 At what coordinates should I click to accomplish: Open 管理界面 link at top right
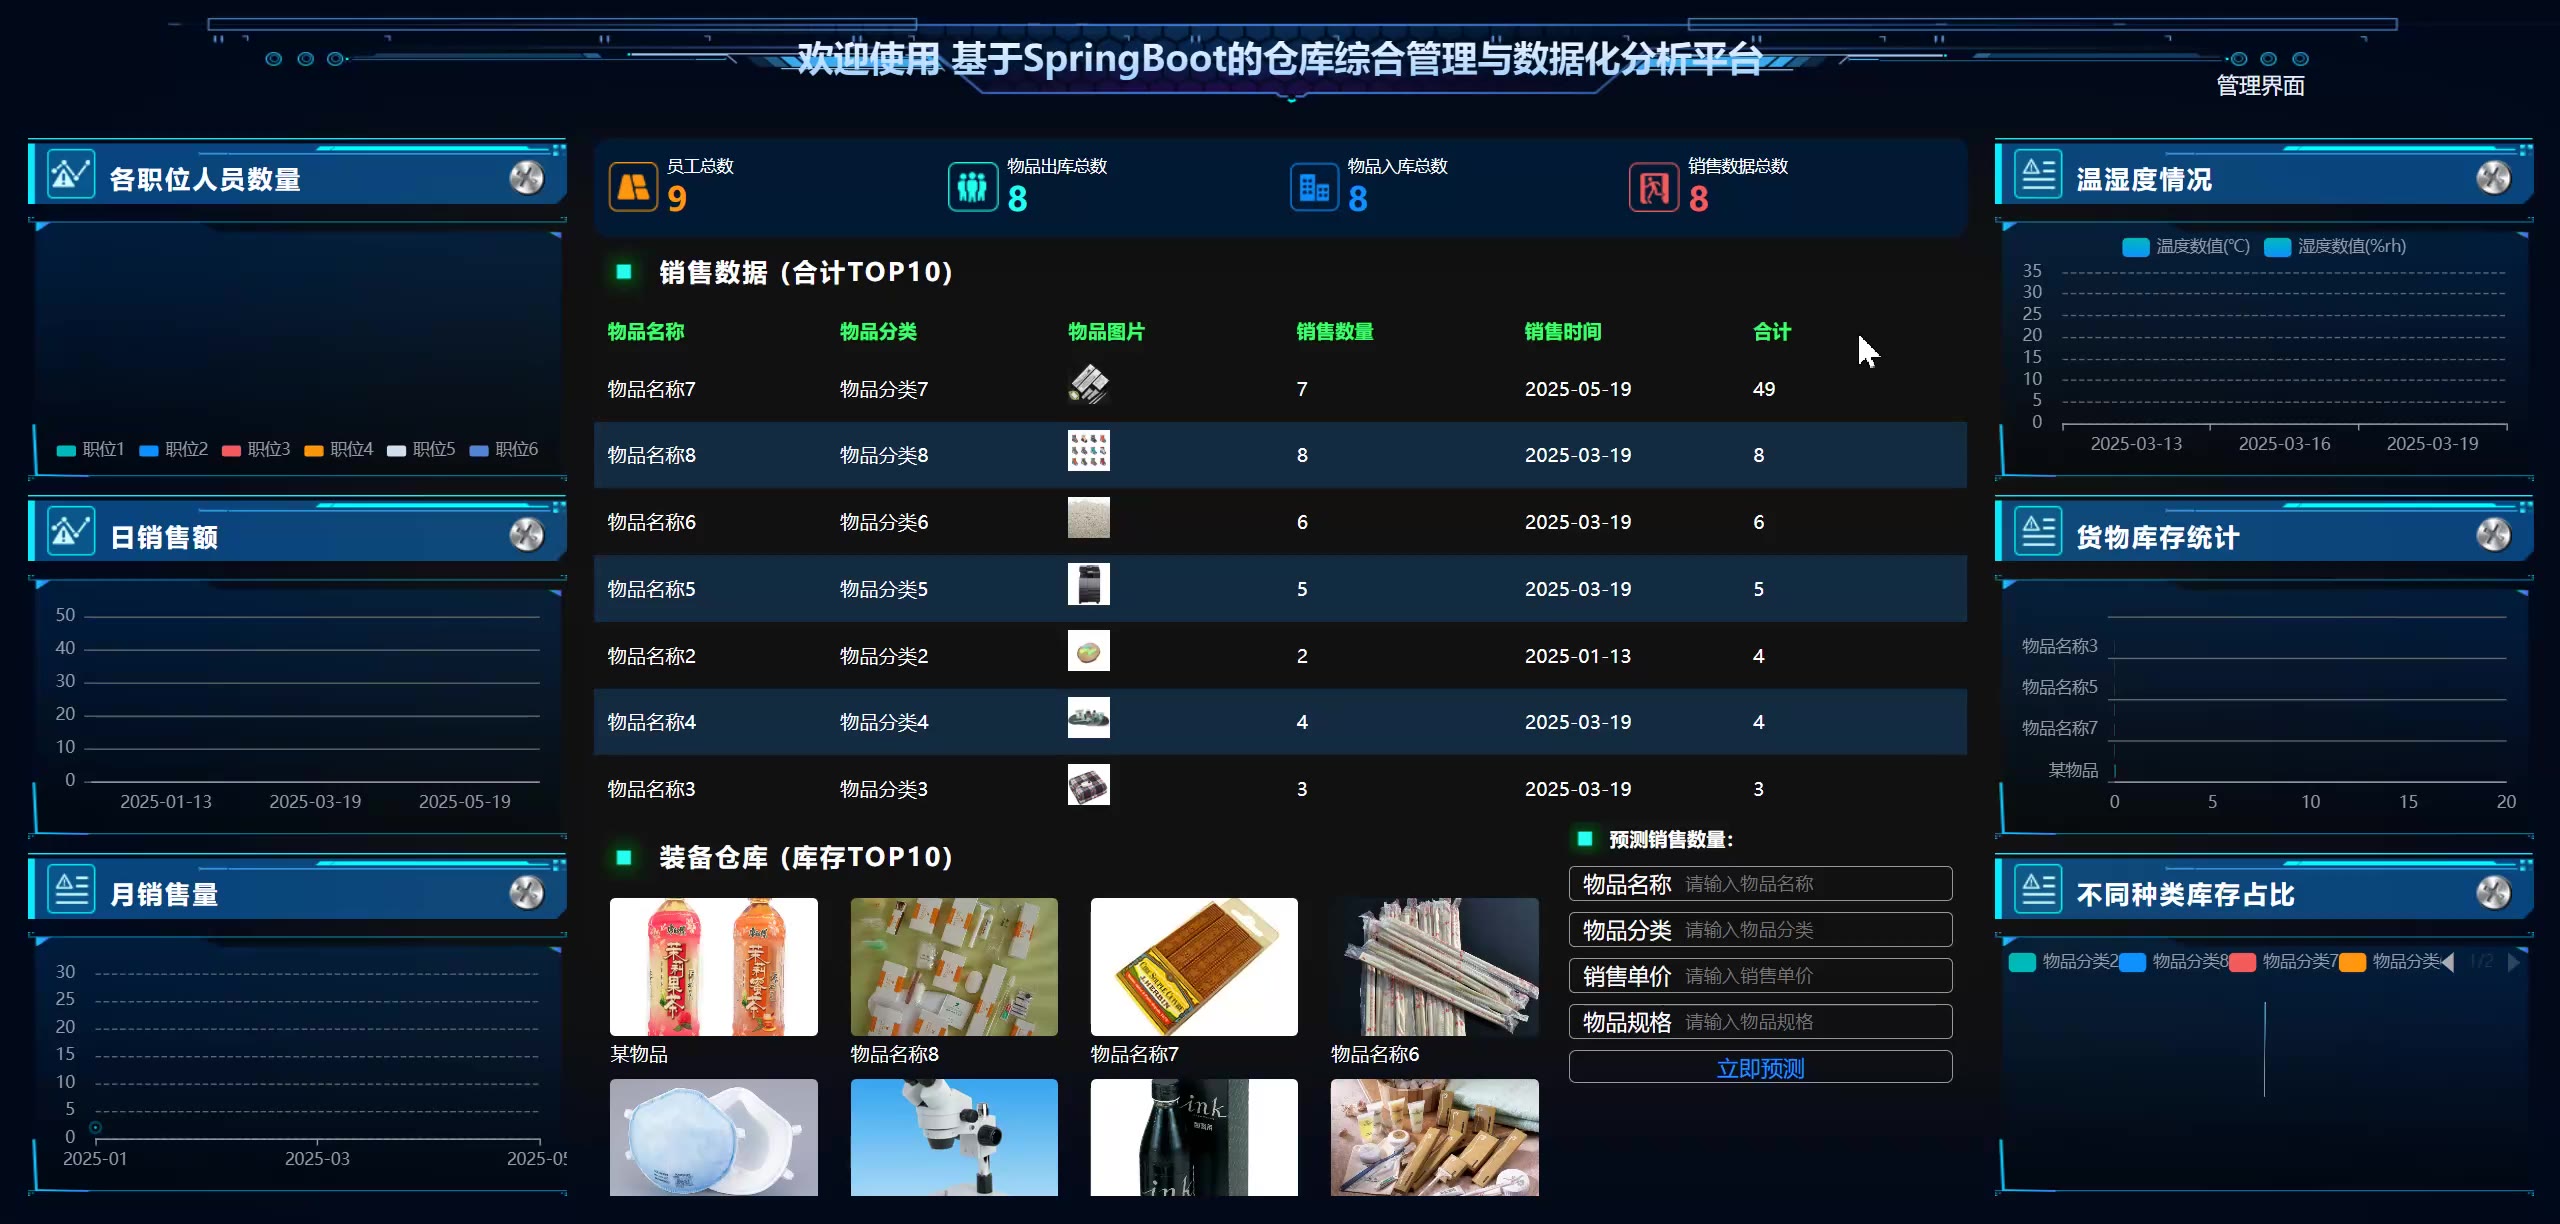(2260, 87)
